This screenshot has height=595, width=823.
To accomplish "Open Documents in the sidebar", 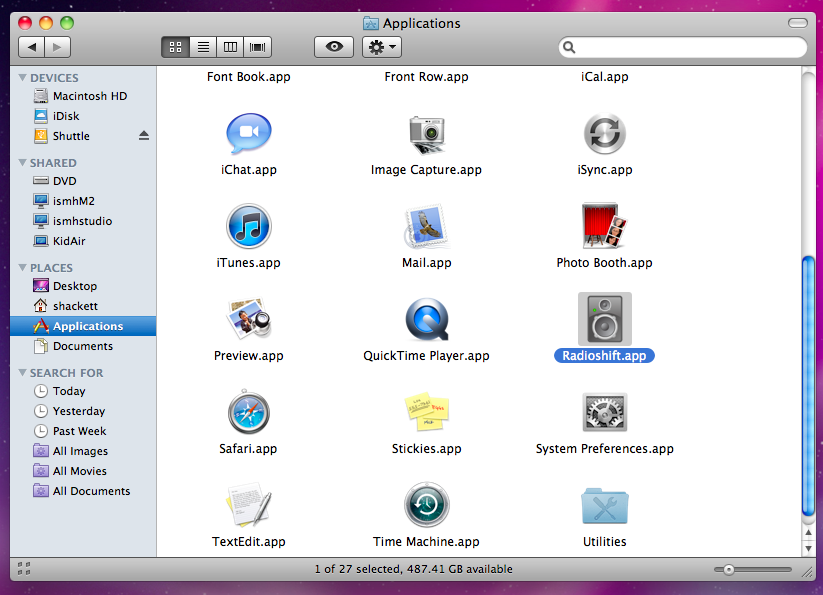I will (x=83, y=346).
